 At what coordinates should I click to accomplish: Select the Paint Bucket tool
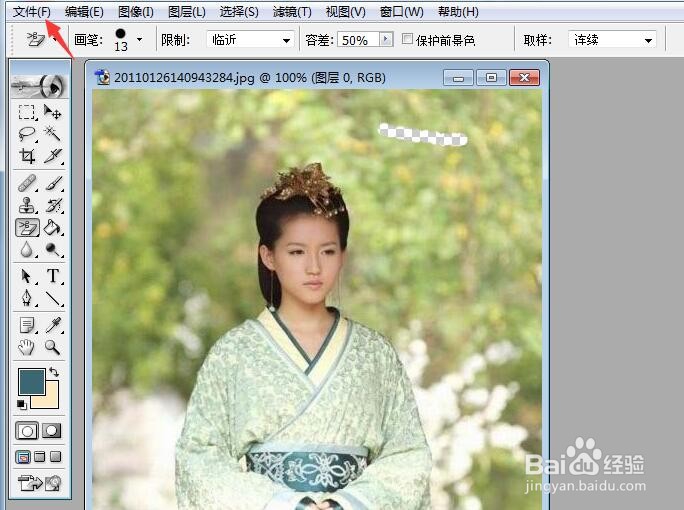pyautogui.click(x=52, y=227)
